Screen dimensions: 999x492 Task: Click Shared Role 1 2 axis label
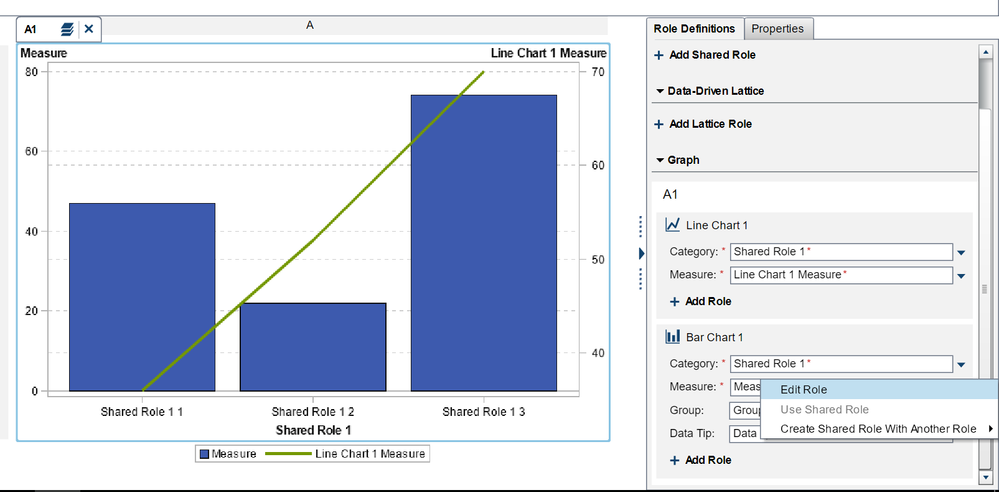(x=313, y=412)
